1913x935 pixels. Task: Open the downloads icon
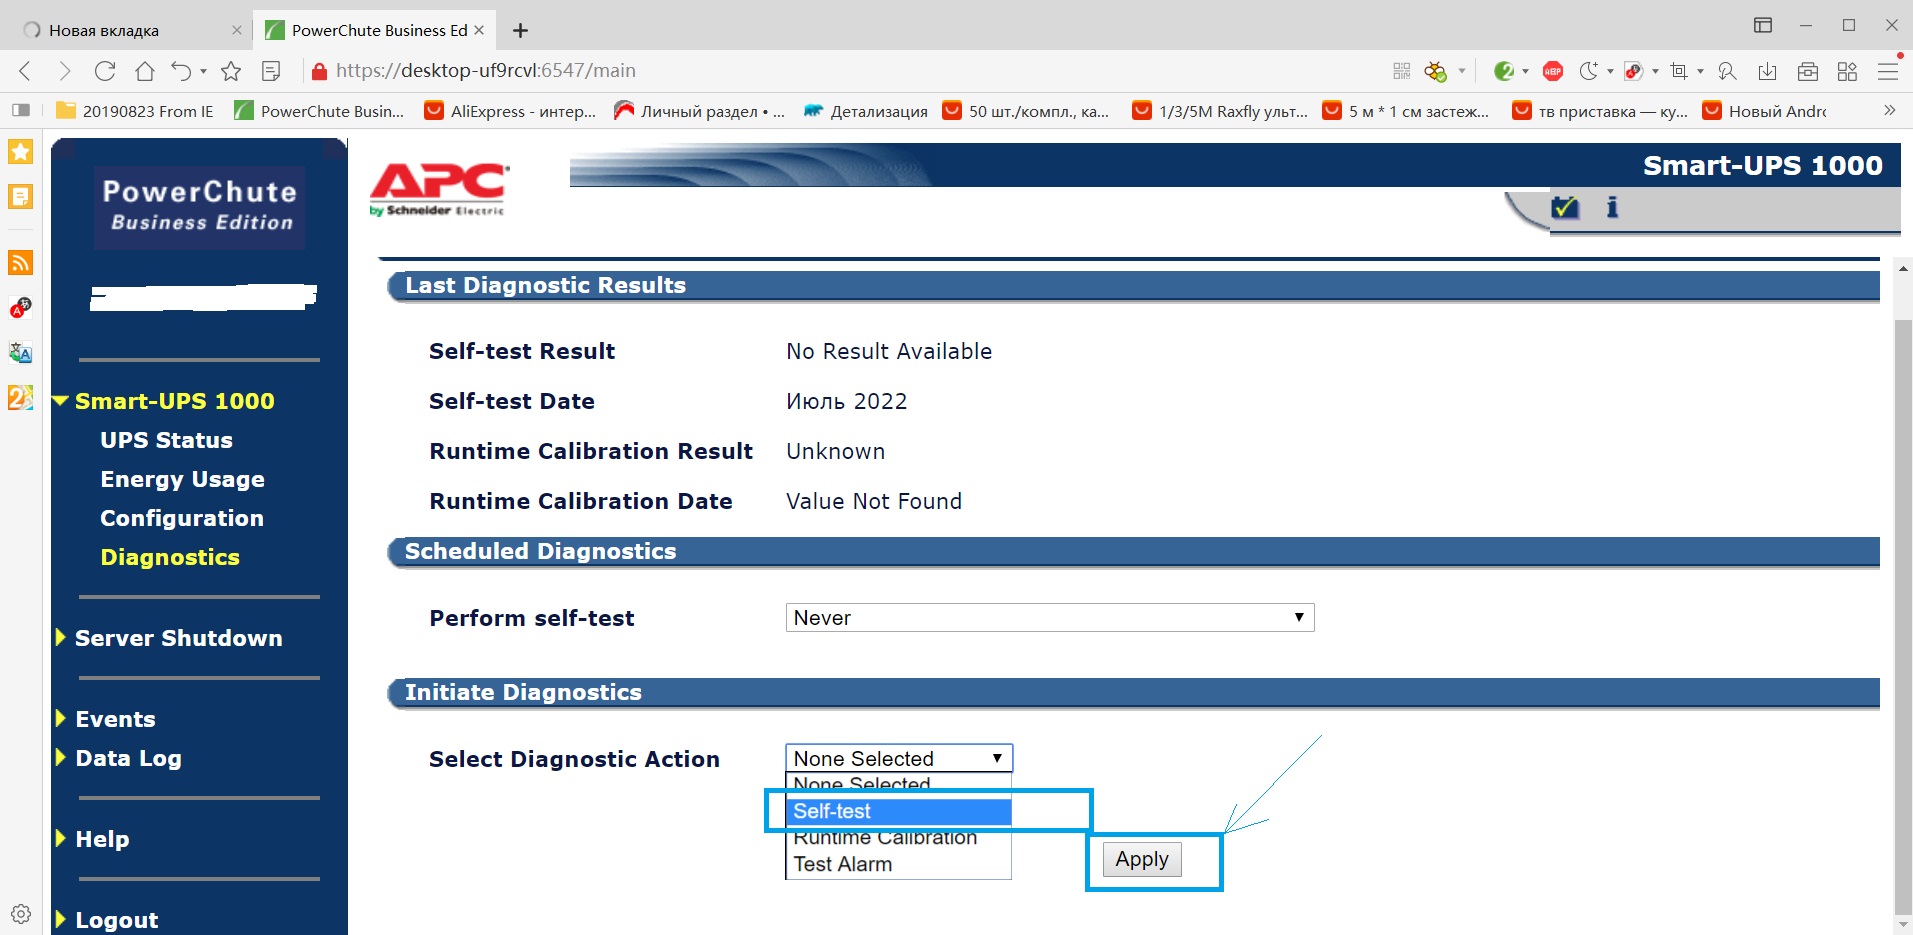(x=1768, y=71)
